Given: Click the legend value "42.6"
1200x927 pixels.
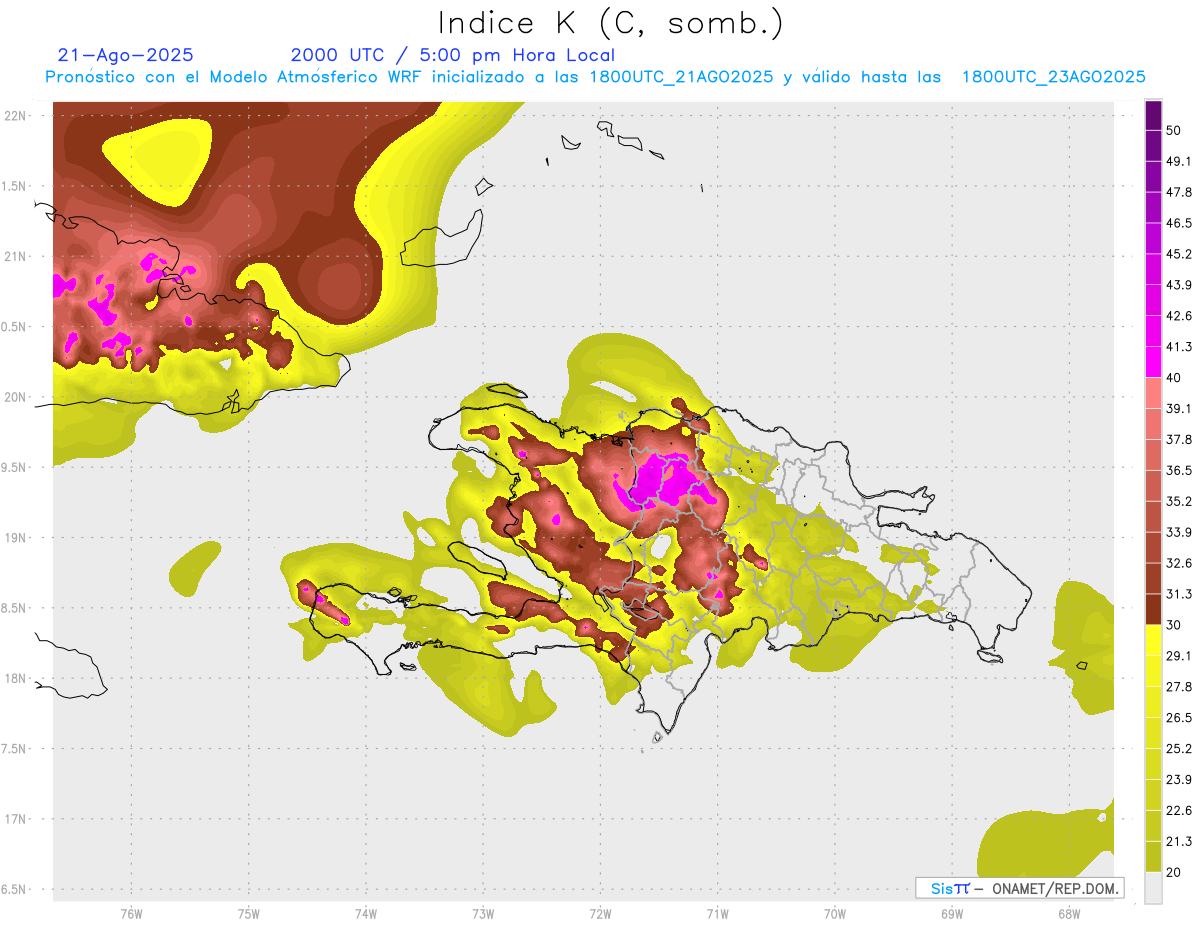Looking at the screenshot, I should [x=1179, y=316].
